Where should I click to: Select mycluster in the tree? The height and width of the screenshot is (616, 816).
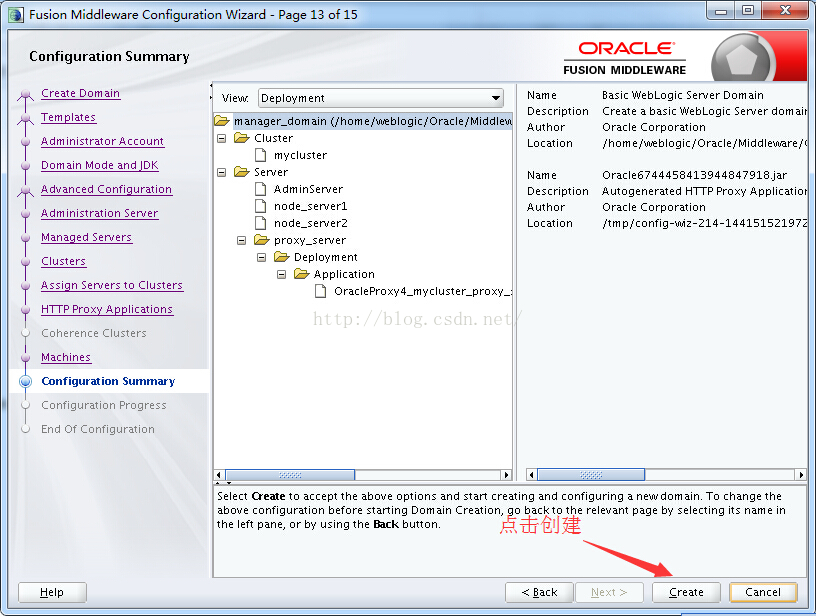(x=301, y=155)
